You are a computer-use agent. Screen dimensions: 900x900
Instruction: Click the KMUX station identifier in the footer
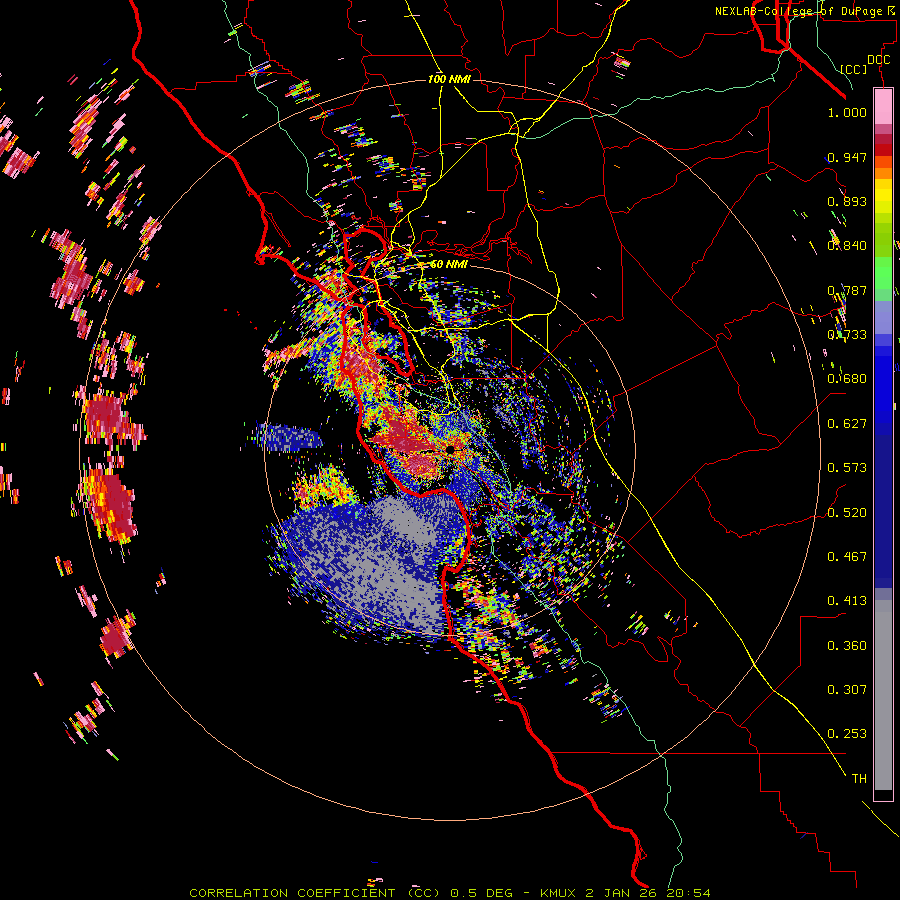[x=557, y=893]
